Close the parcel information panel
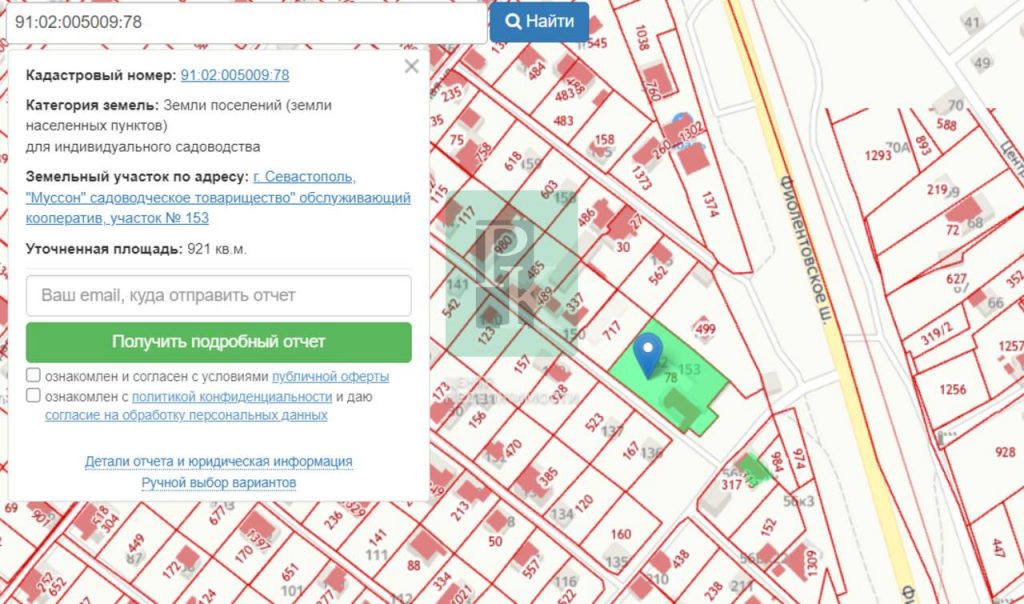1024x604 pixels. tap(411, 67)
